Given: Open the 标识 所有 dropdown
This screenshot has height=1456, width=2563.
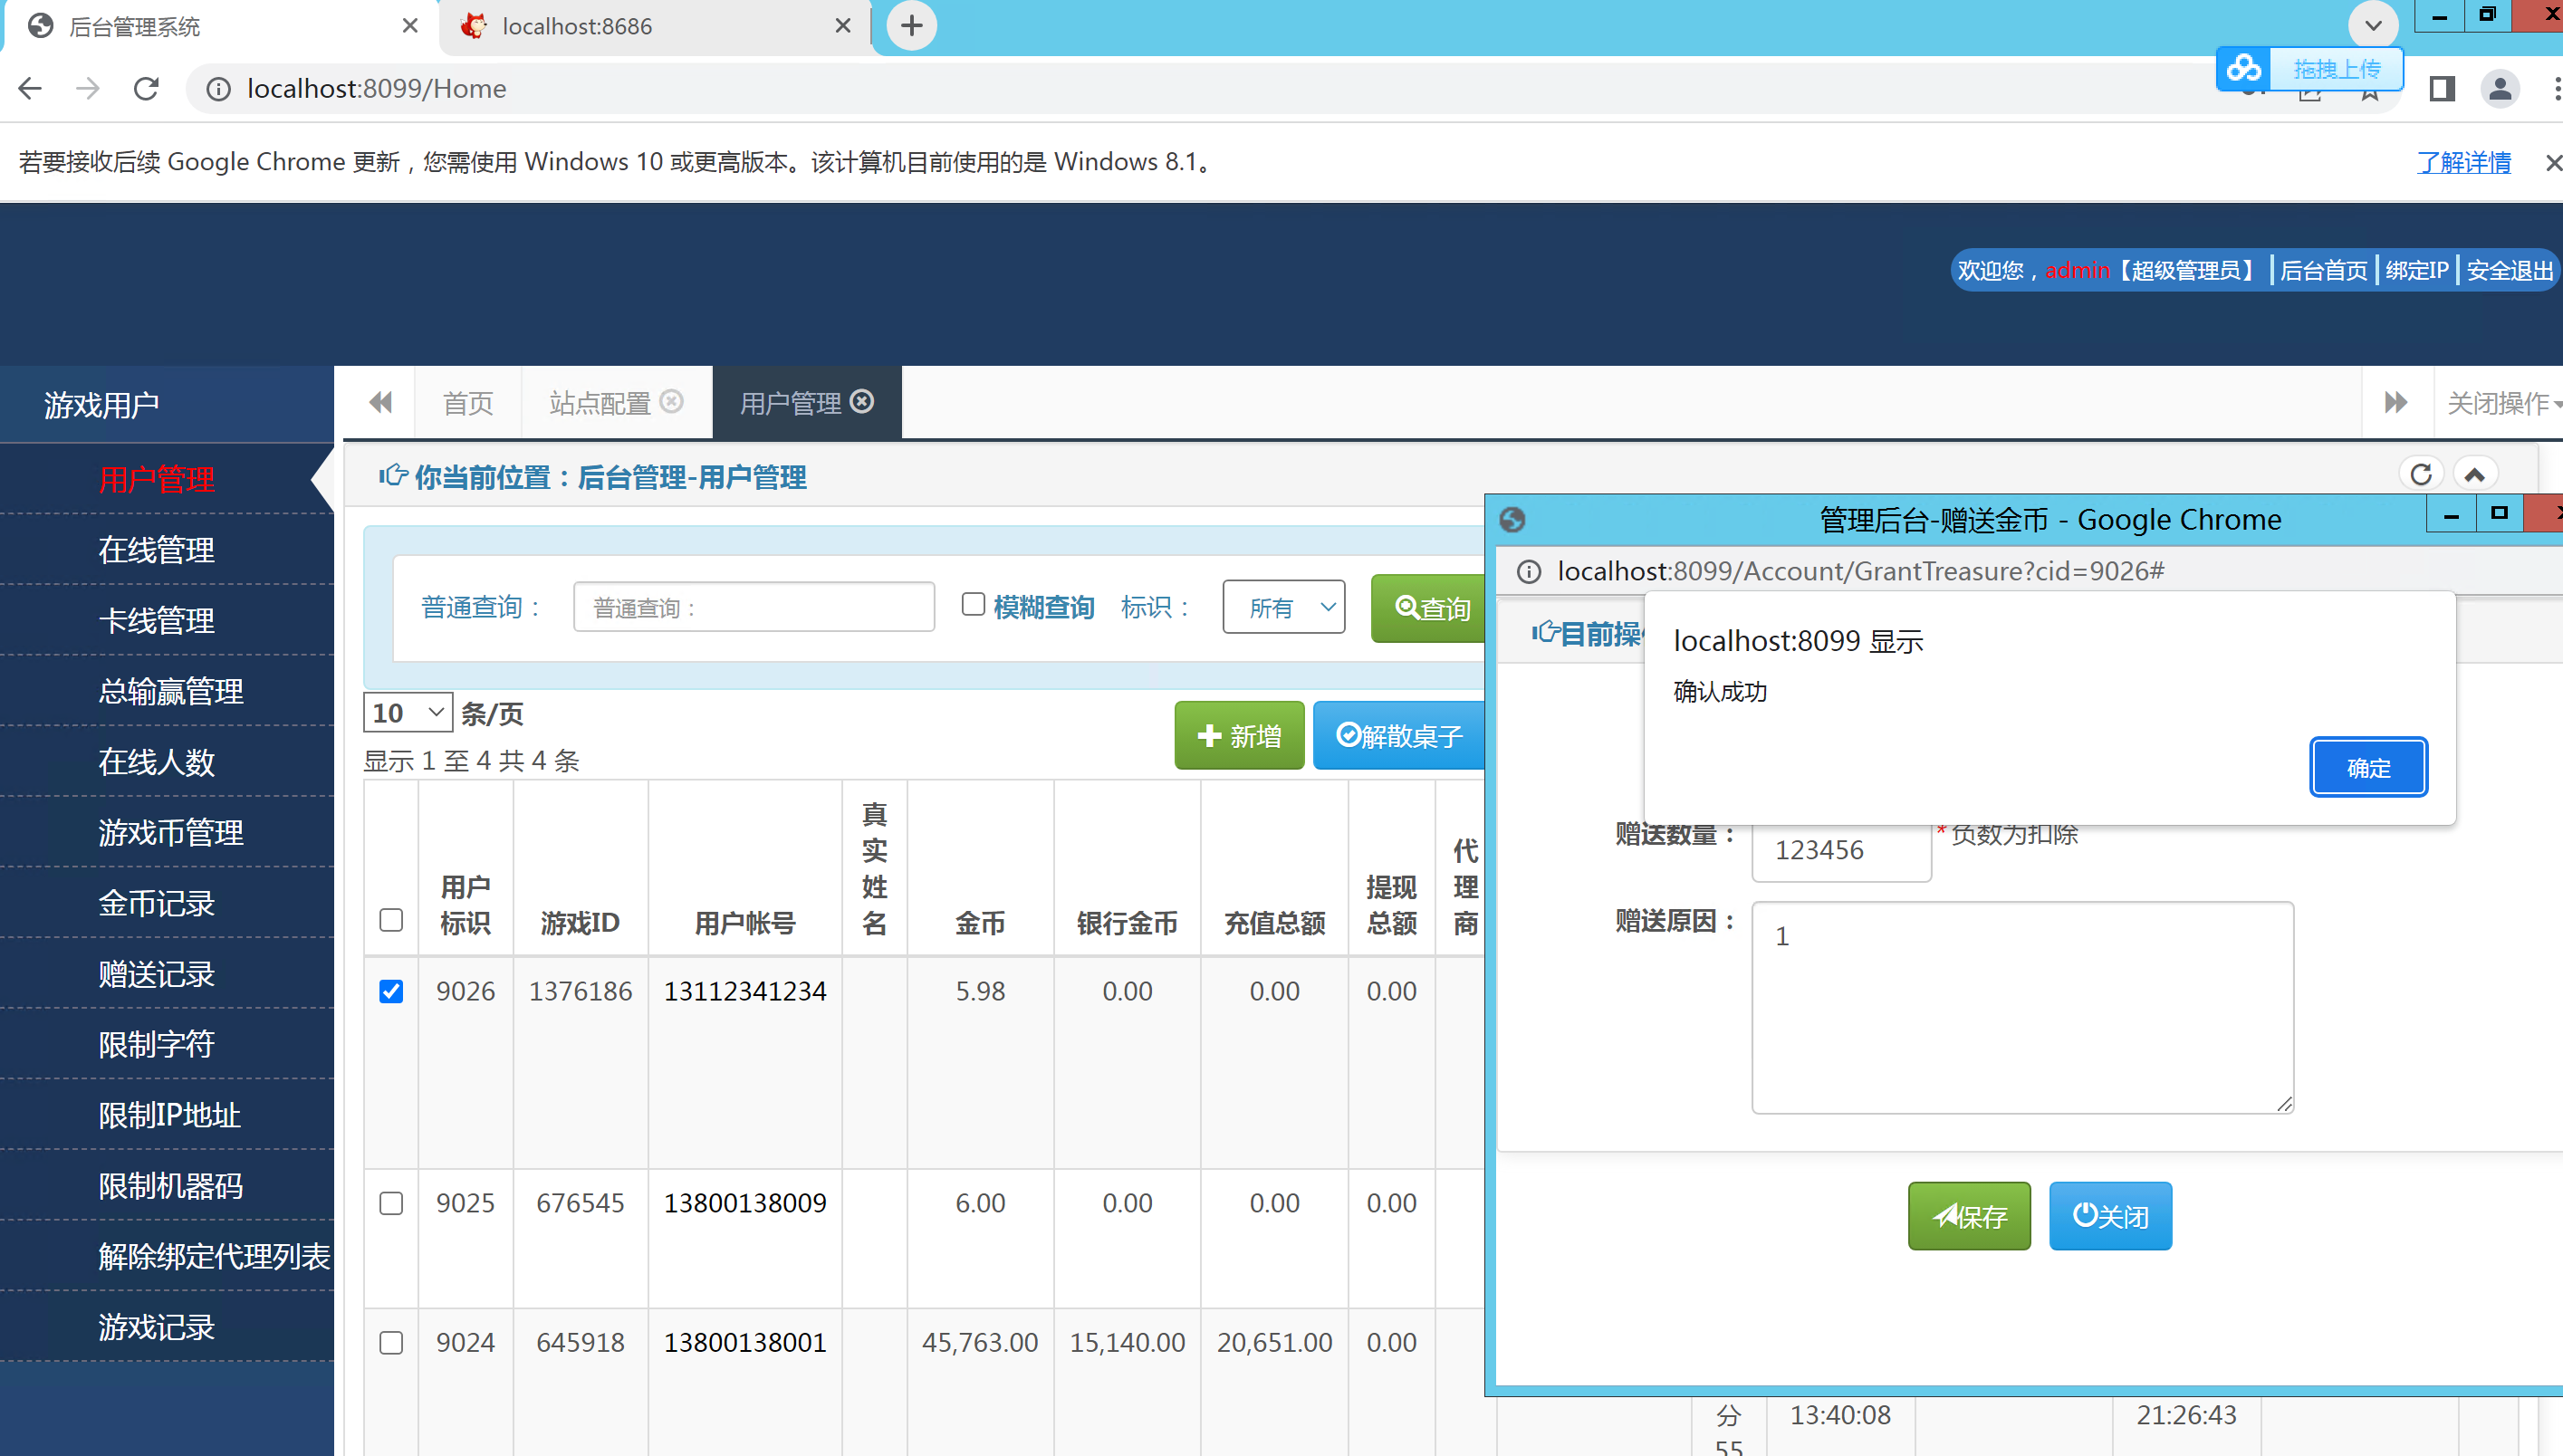Looking at the screenshot, I should [1284, 607].
